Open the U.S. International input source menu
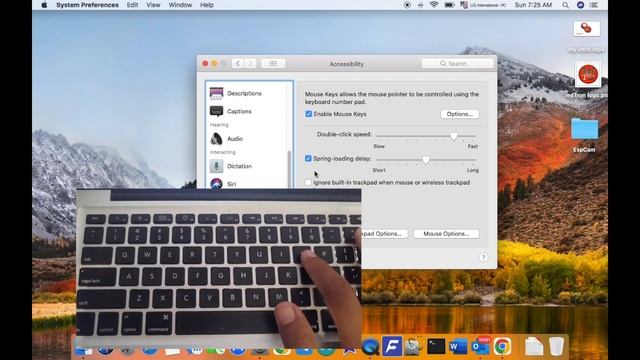 483,5
